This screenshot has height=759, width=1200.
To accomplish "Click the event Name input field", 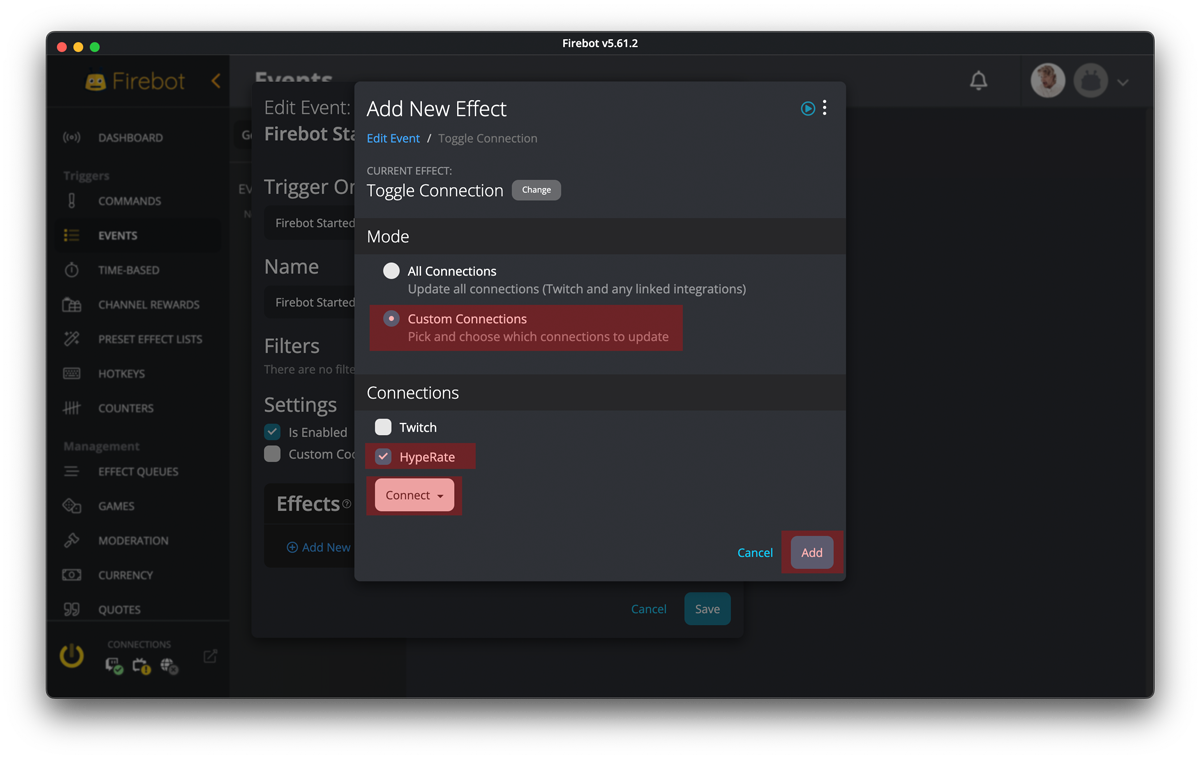I will tap(310, 302).
